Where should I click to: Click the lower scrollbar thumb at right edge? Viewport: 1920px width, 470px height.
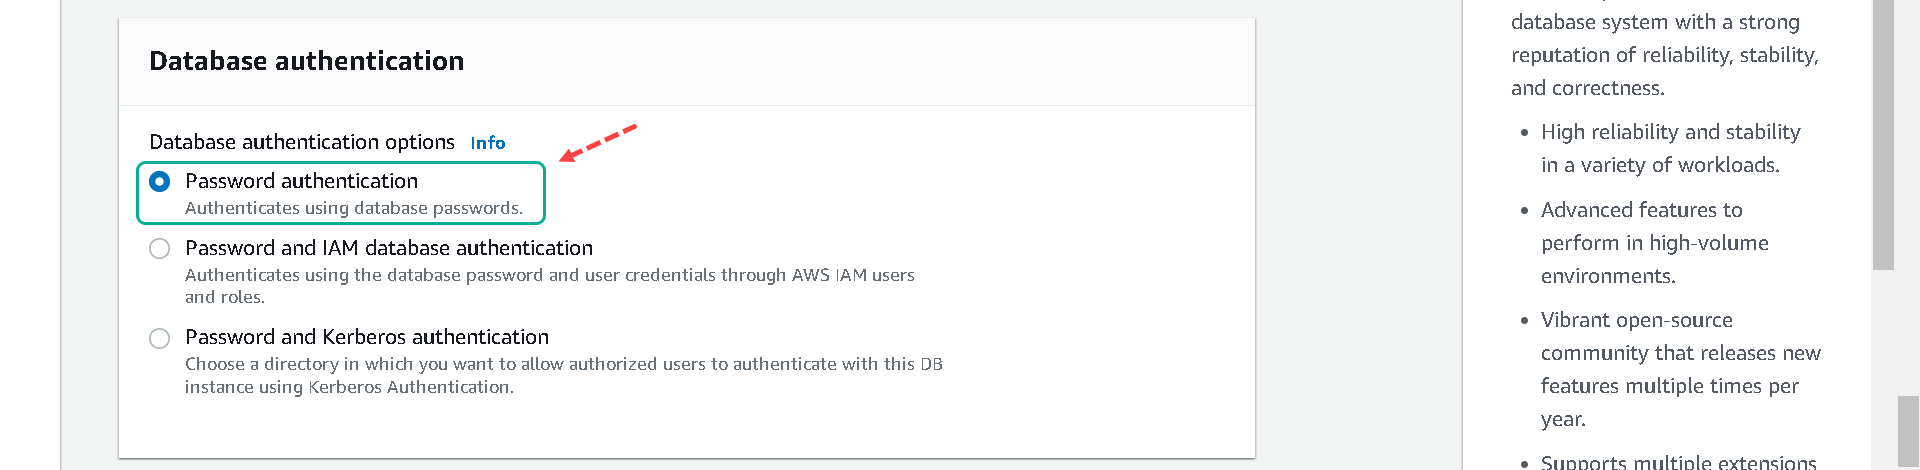point(1908,433)
